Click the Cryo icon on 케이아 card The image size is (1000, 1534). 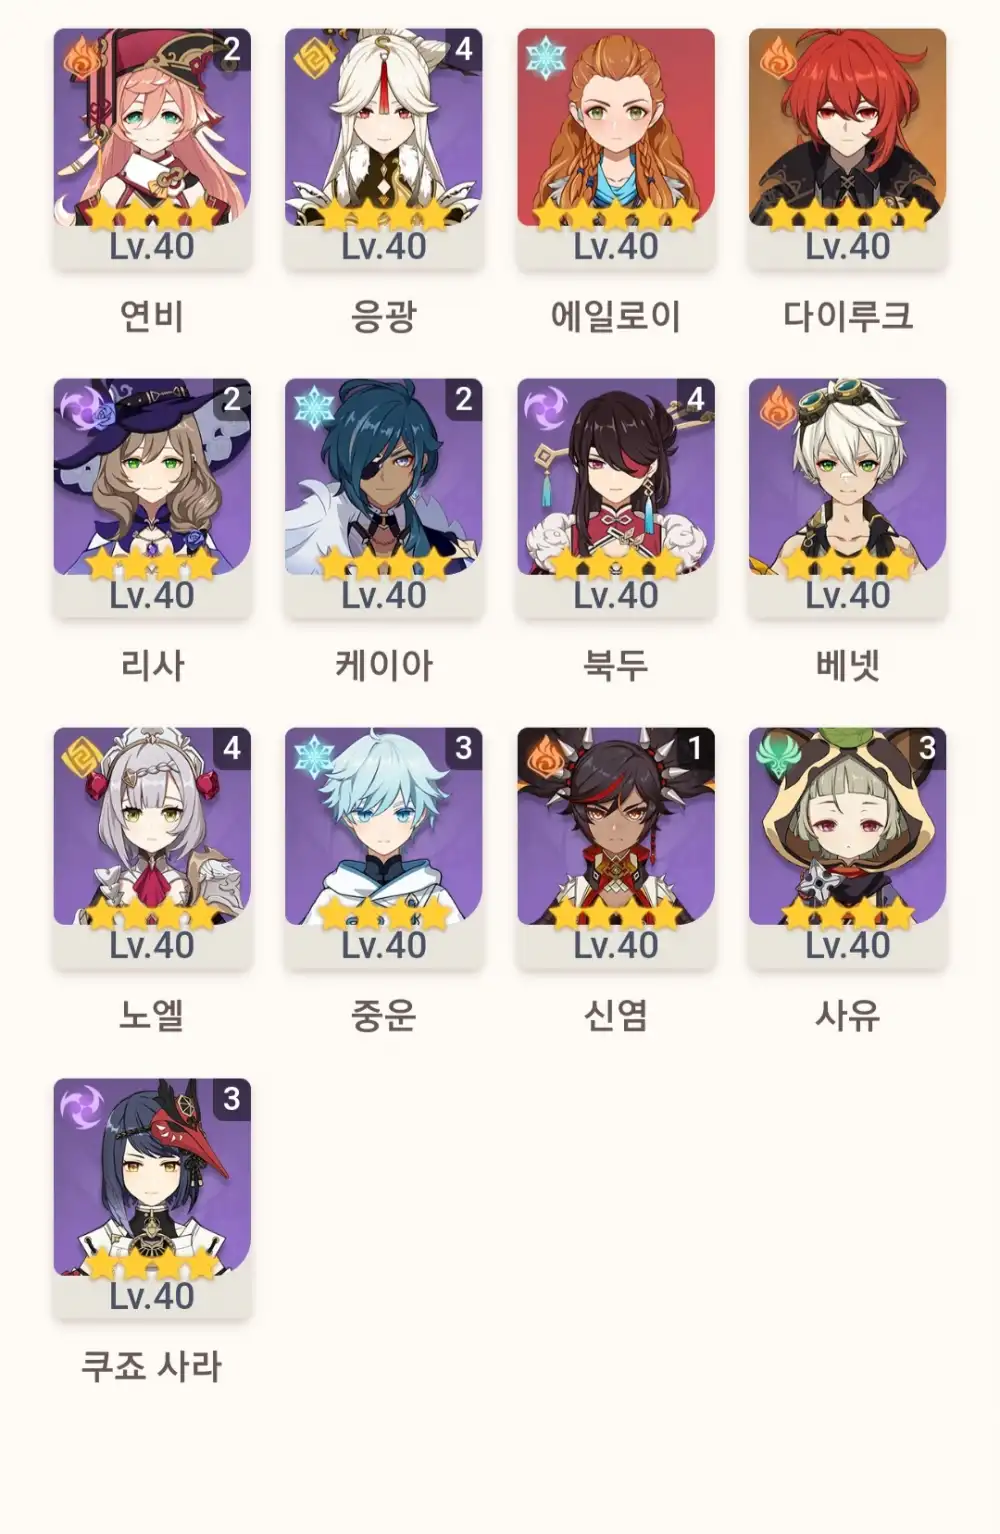(x=314, y=408)
